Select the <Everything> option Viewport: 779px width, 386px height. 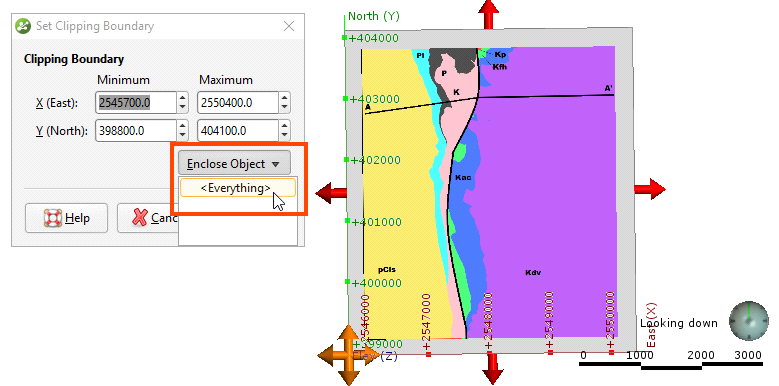coord(237,188)
